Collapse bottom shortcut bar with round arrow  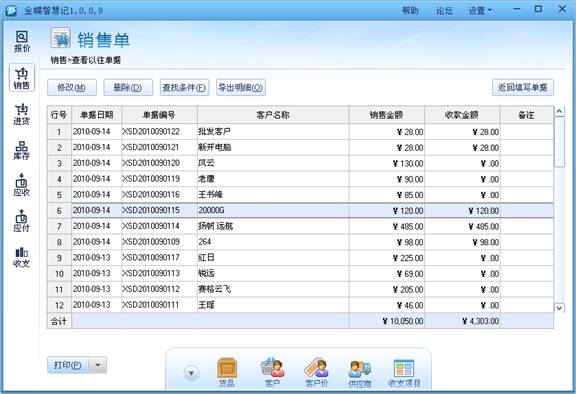pyautogui.click(x=191, y=373)
